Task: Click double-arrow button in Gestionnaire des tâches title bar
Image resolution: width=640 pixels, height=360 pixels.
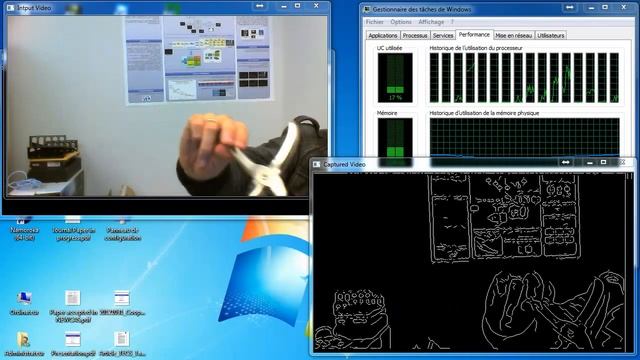Action: point(570,7)
